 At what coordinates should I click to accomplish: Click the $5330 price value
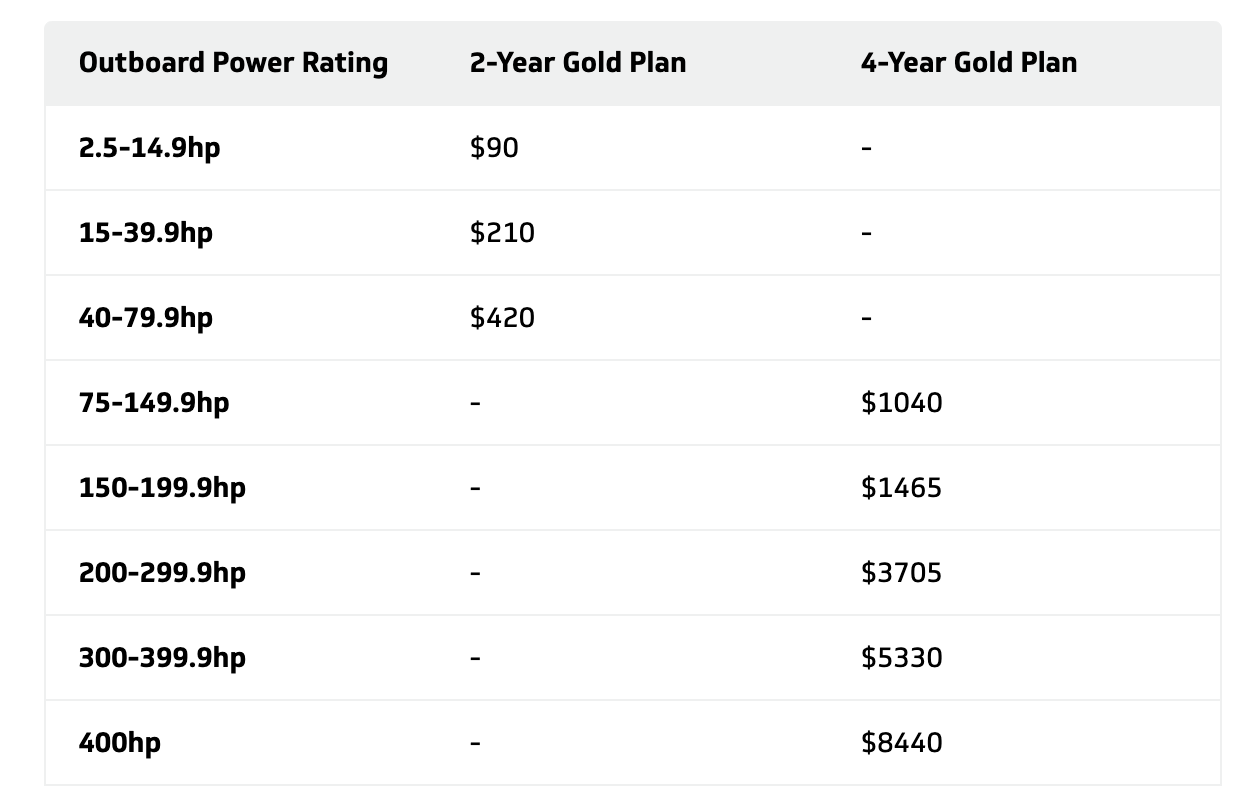[x=901, y=658]
